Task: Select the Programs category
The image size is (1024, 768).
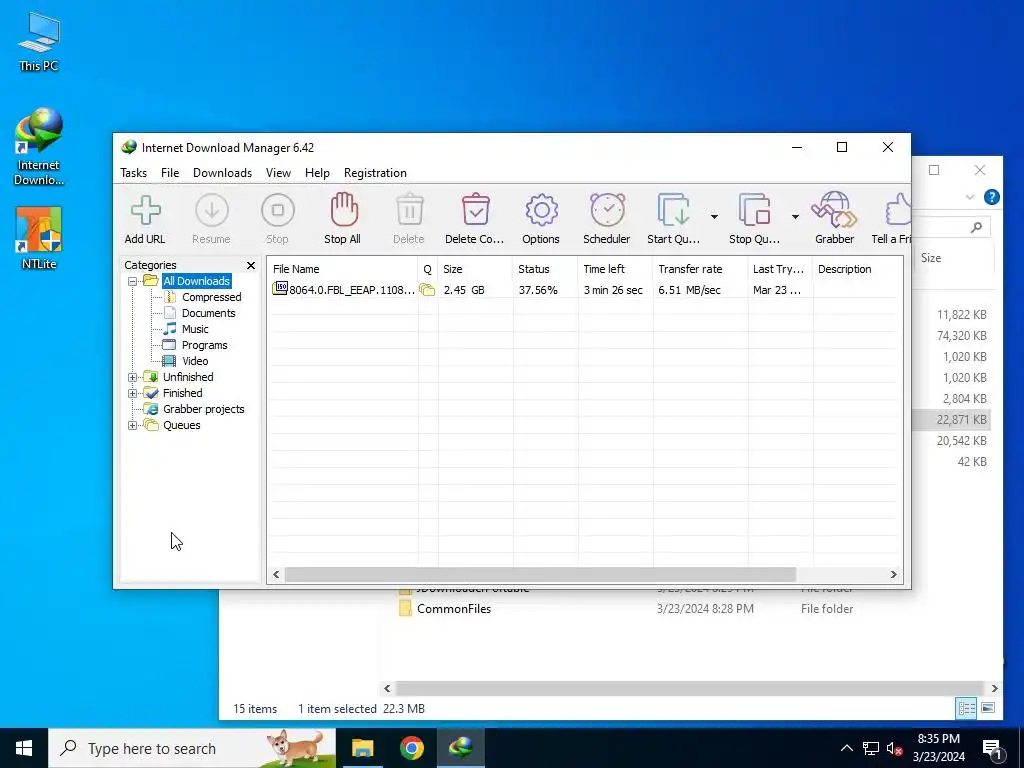Action: (204, 345)
